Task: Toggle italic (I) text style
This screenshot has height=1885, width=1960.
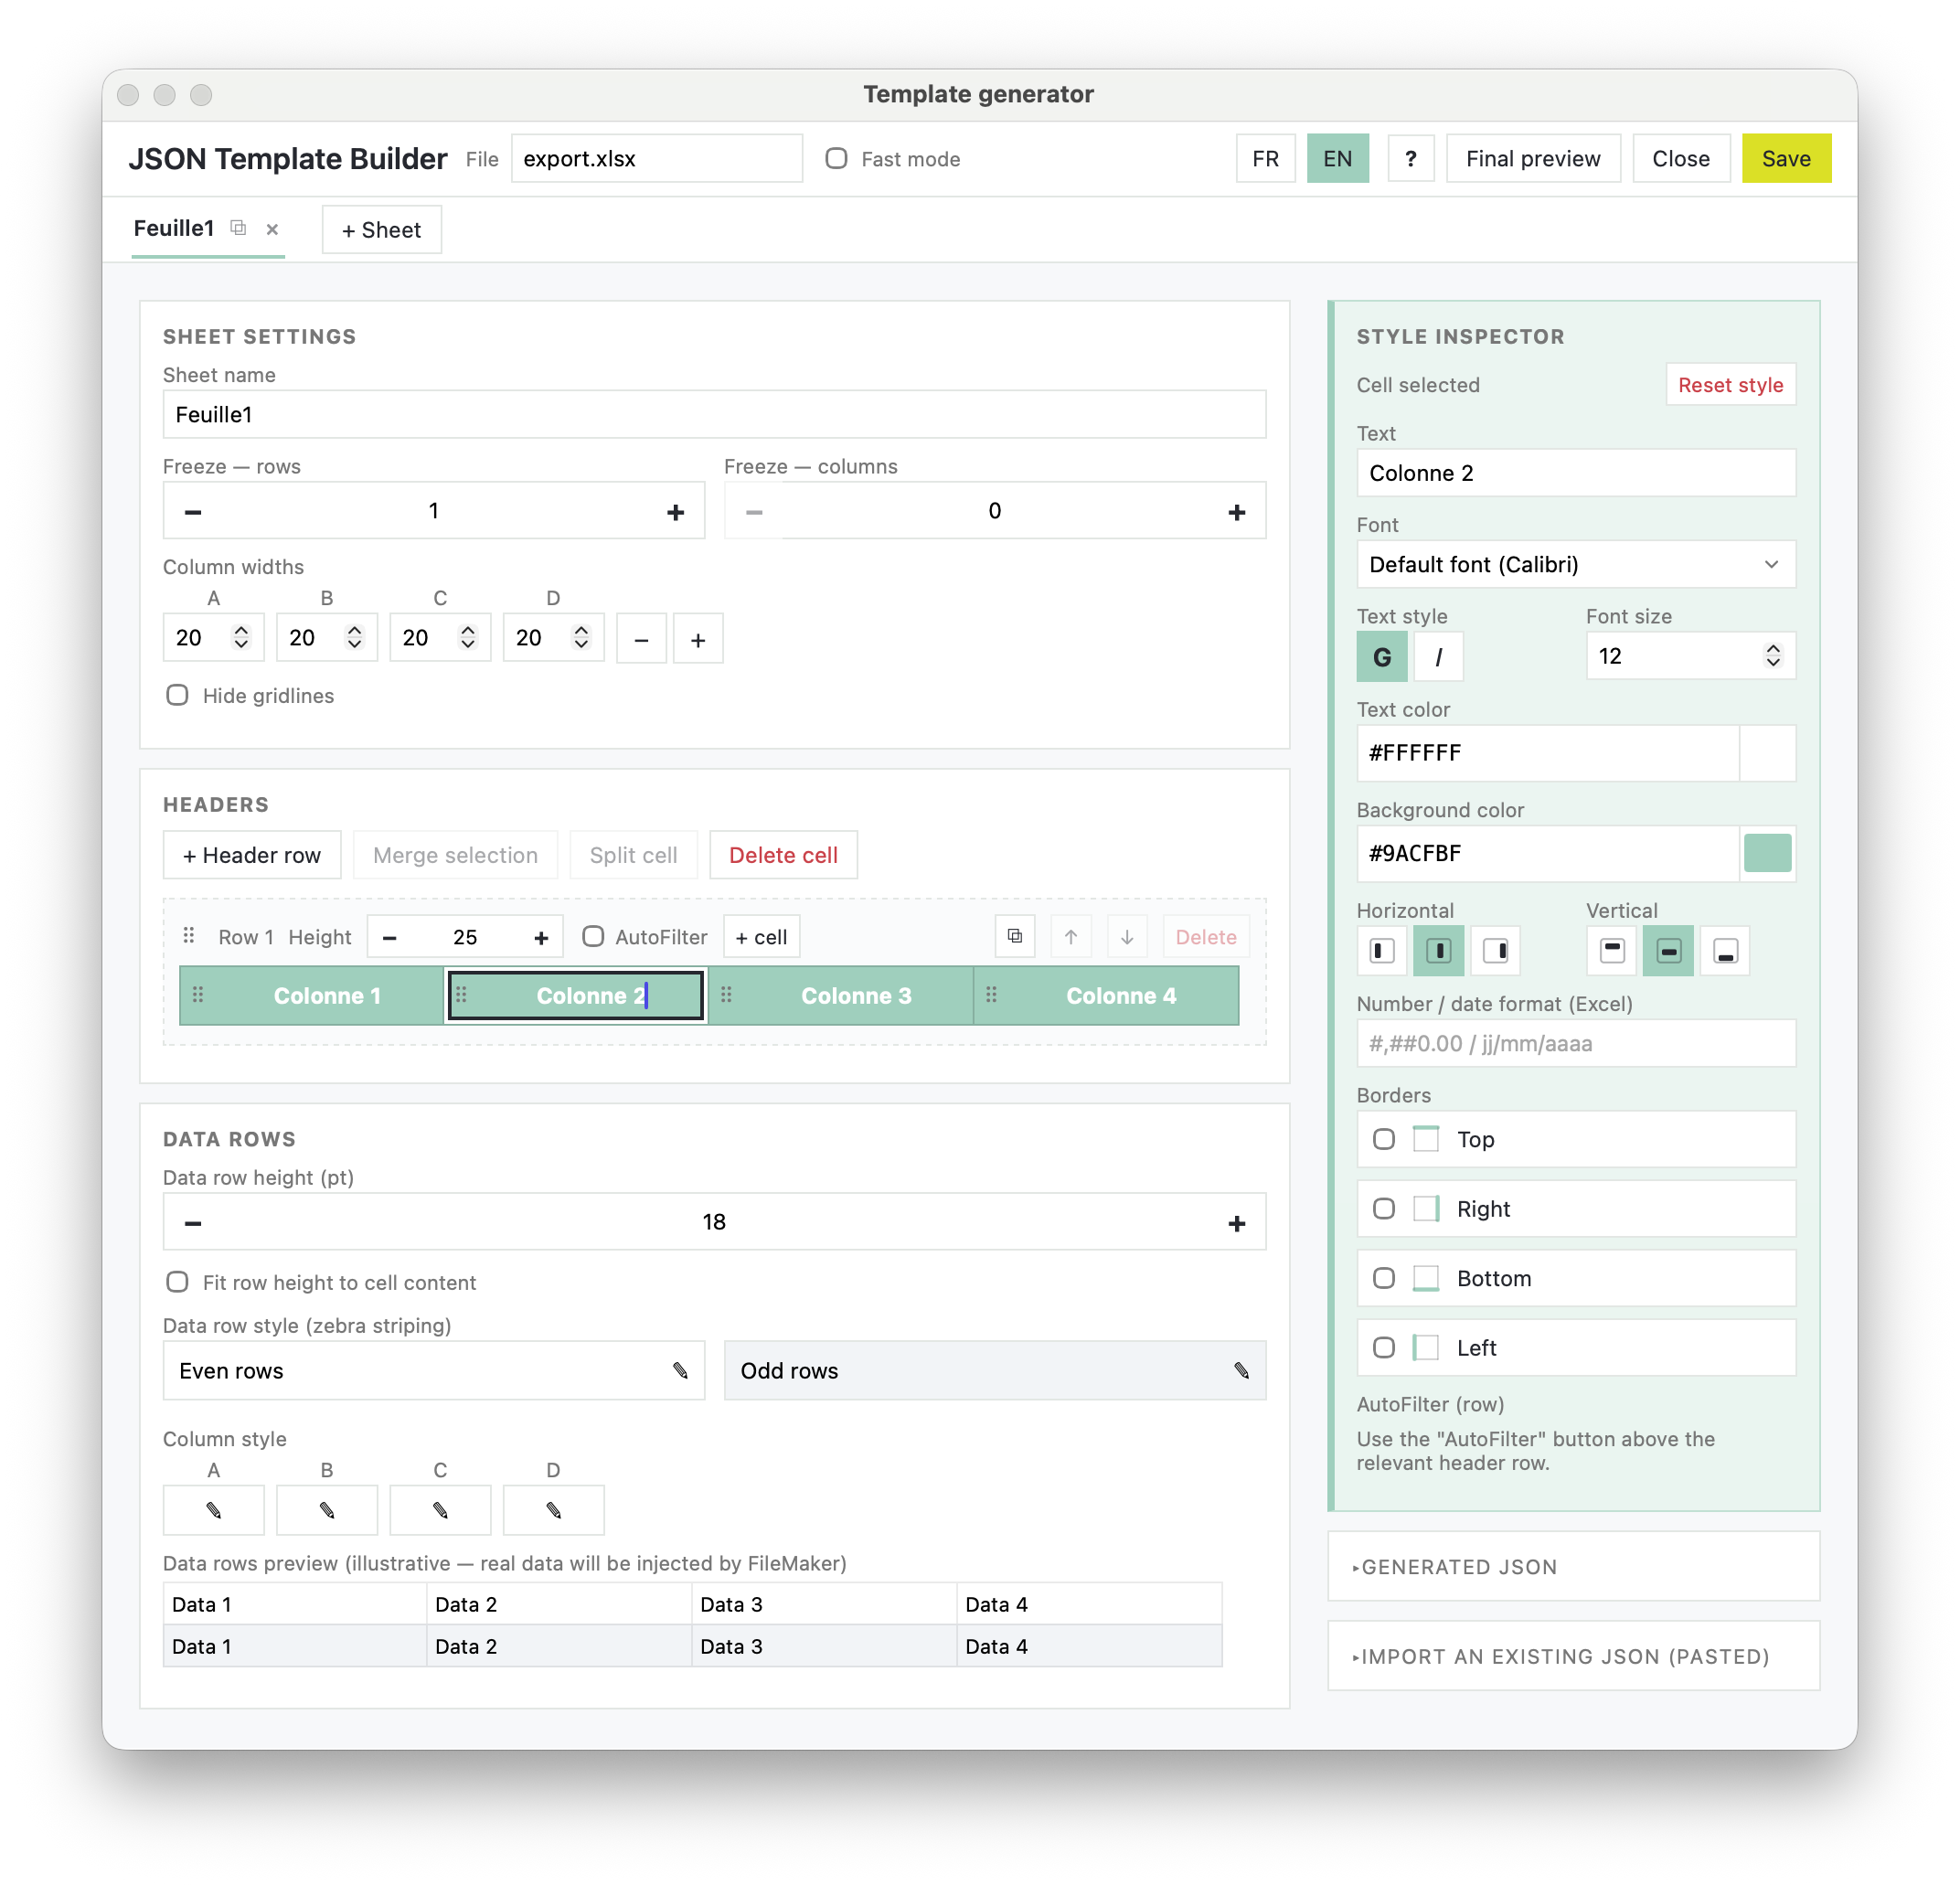Action: point(1439,657)
